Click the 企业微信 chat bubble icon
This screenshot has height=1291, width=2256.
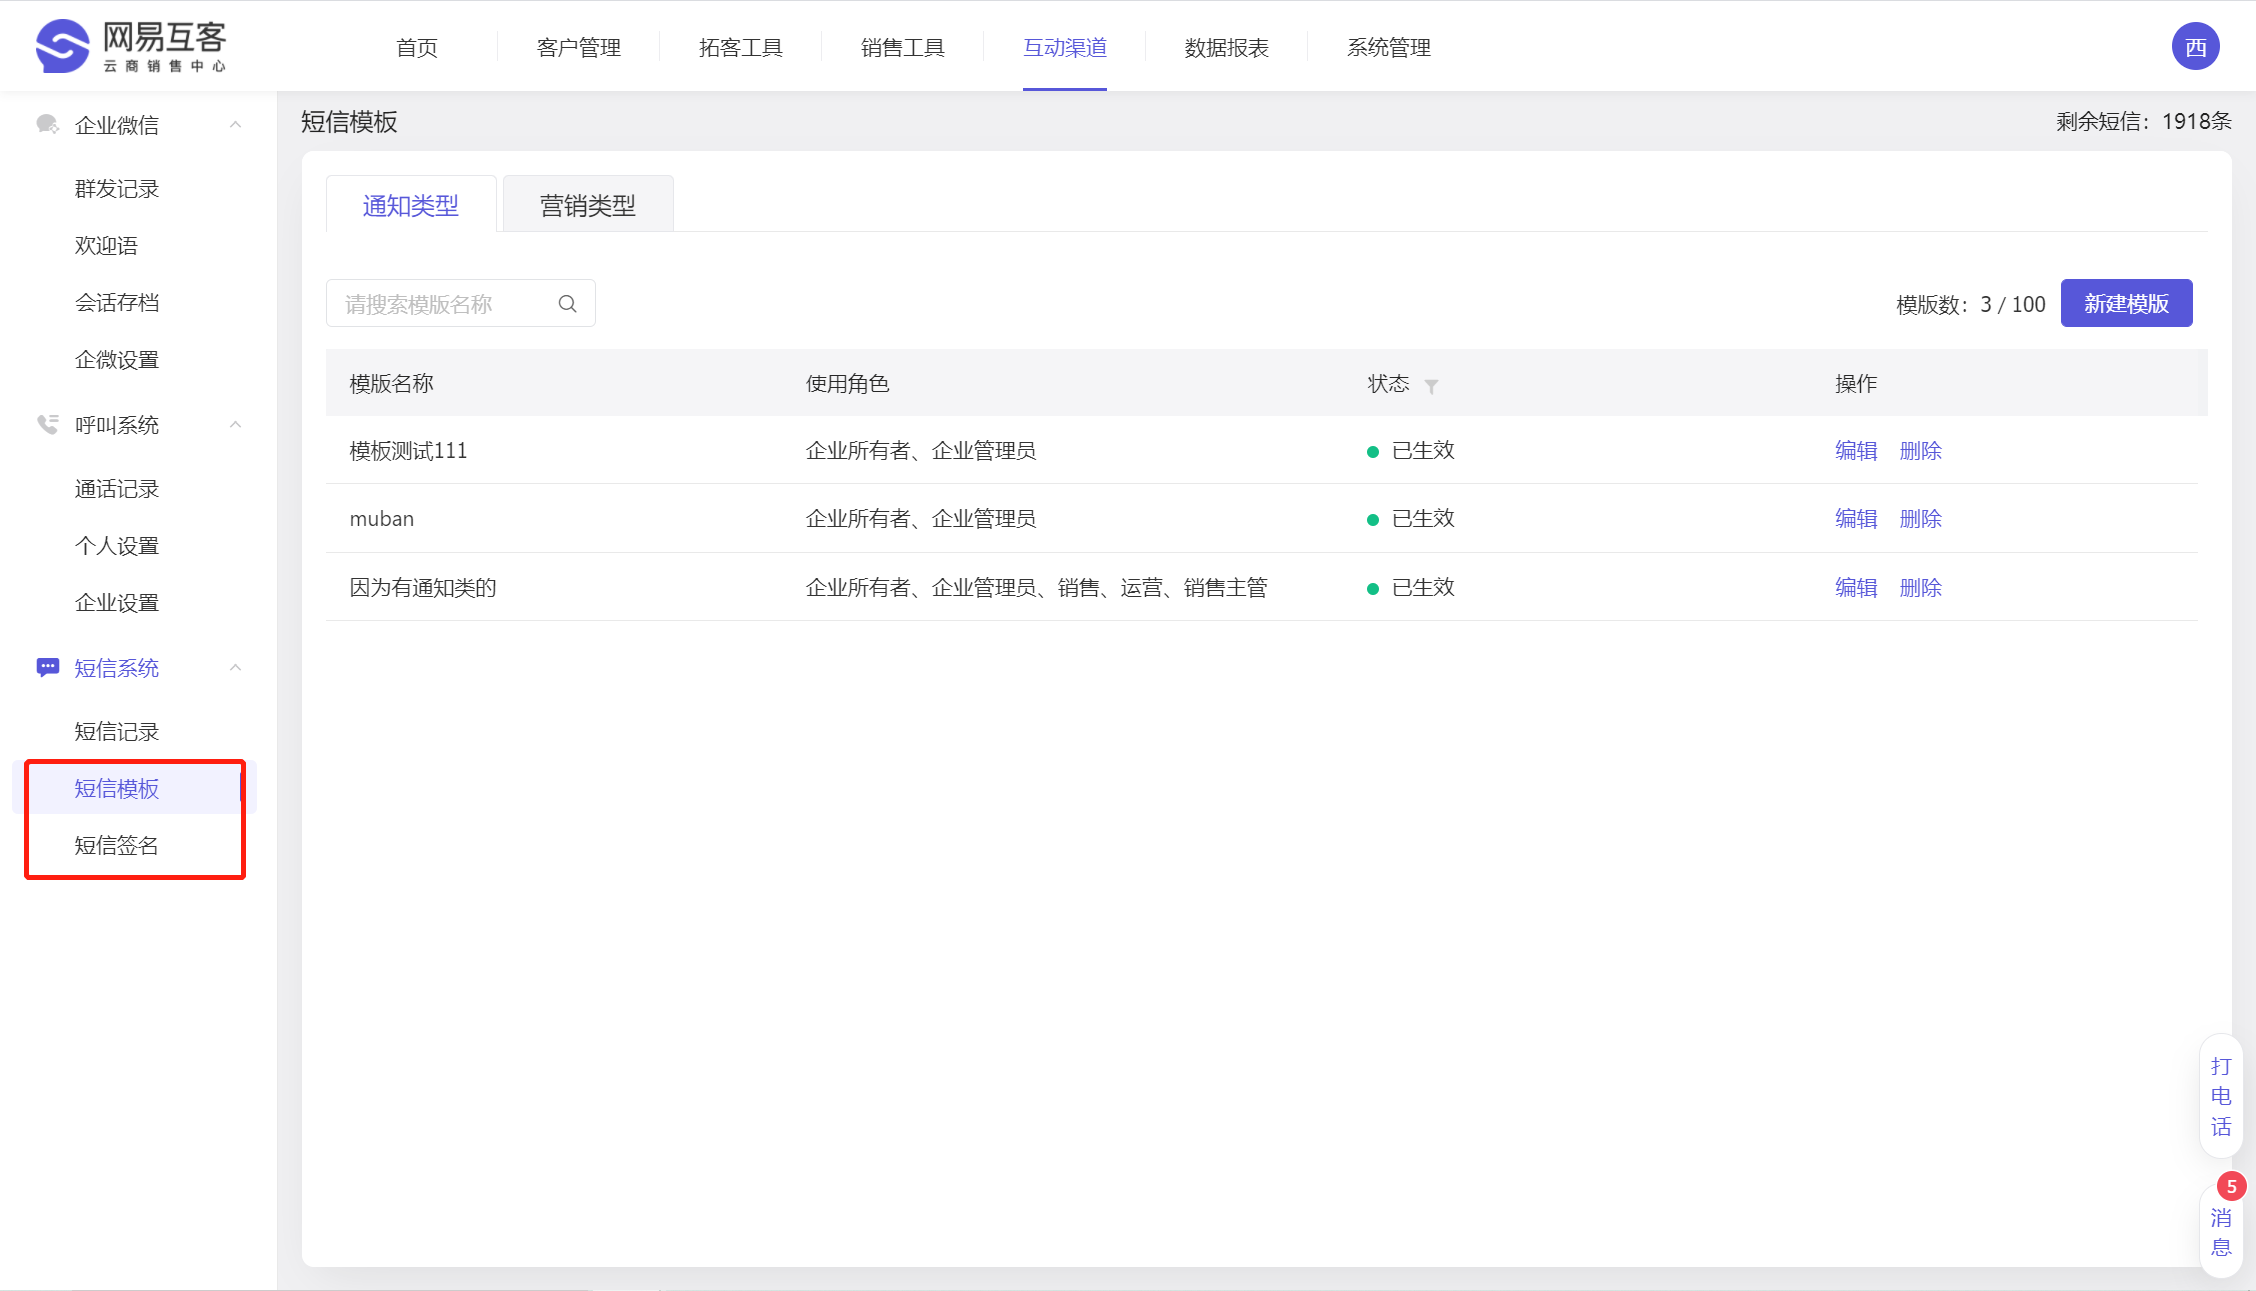click(47, 124)
